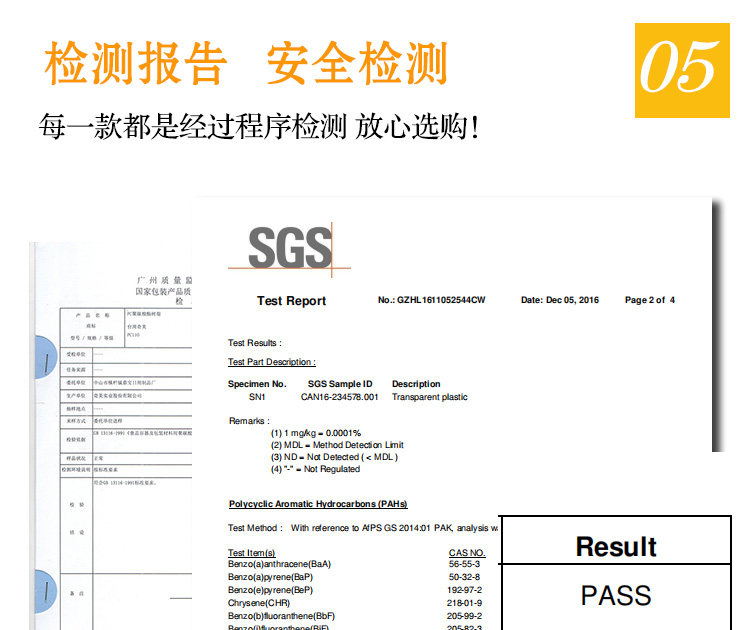Click report number GZHL1611052544CW
This screenshot has width=750, height=630.
click(441, 300)
